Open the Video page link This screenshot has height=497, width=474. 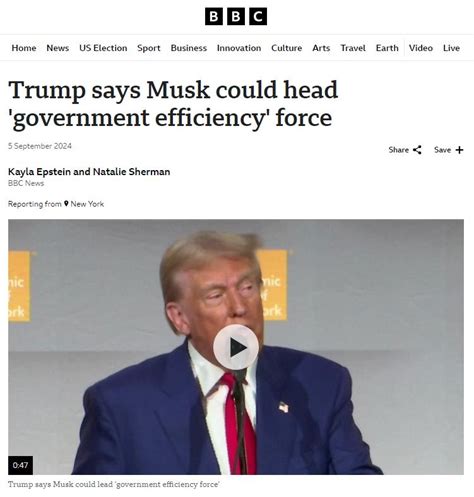(x=421, y=48)
